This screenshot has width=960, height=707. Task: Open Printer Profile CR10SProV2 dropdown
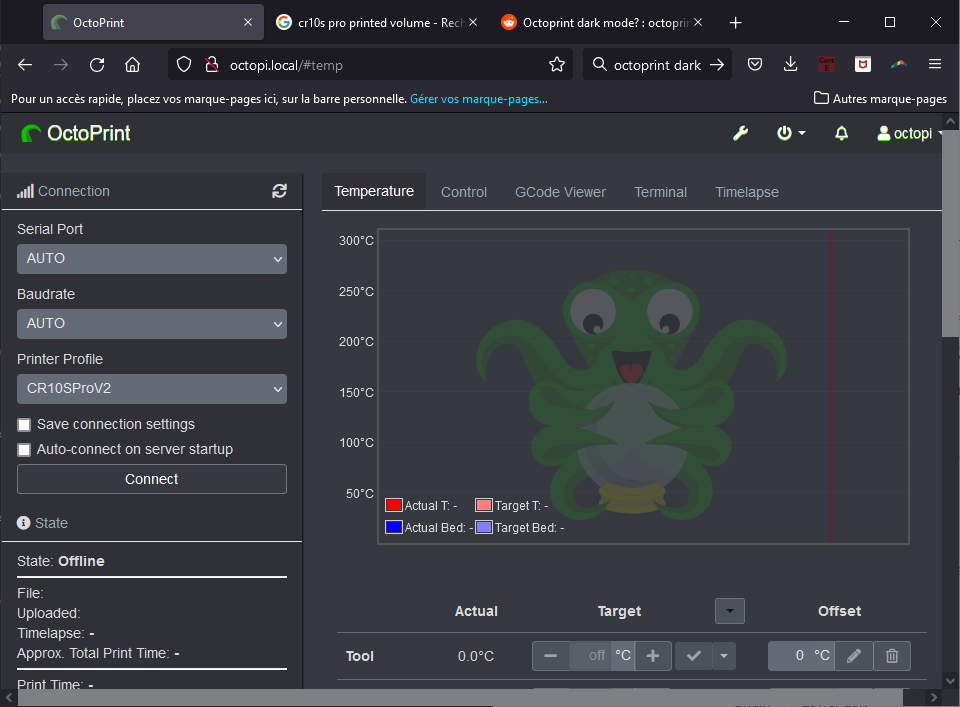152,389
